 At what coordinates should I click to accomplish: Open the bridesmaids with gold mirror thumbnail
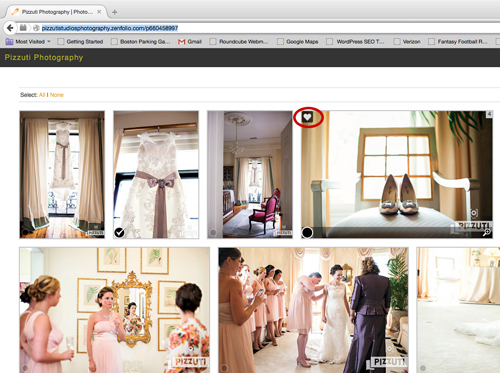point(114,310)
